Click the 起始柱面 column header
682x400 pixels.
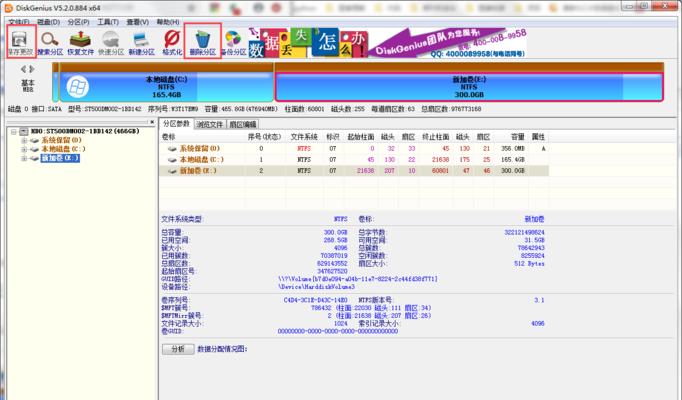361,137
